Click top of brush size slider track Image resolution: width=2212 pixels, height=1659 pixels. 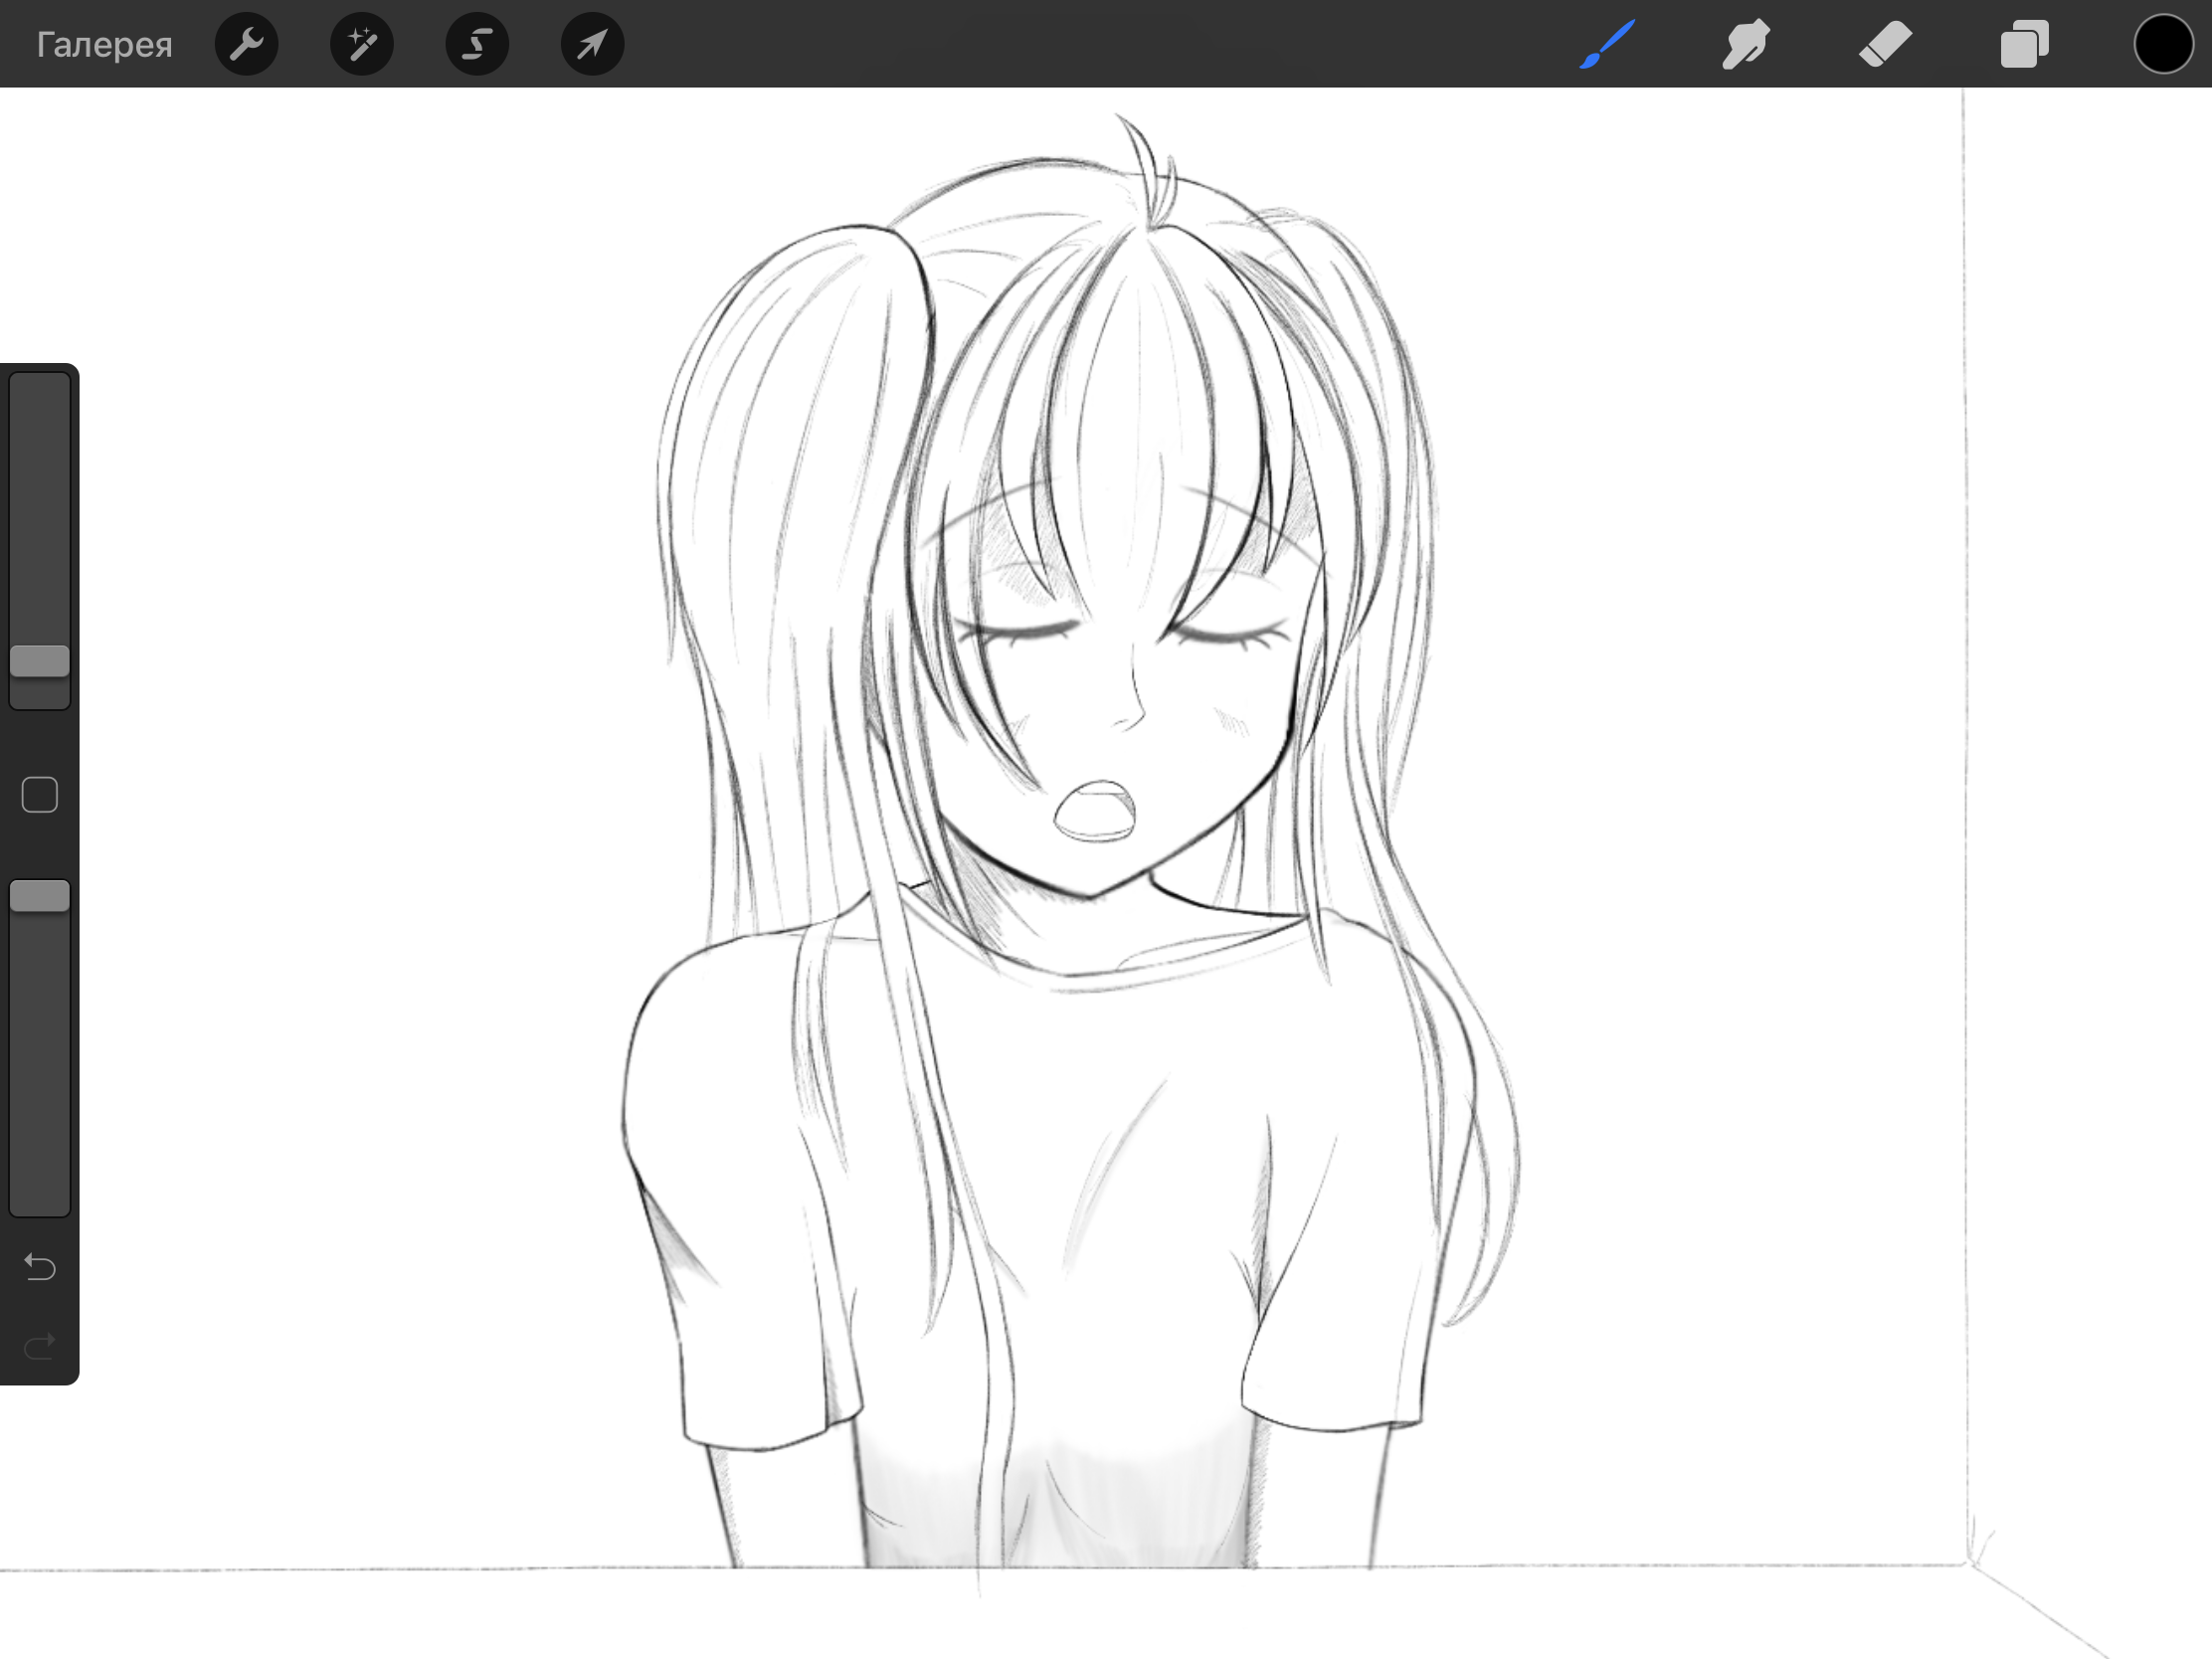tap(40, 390)
